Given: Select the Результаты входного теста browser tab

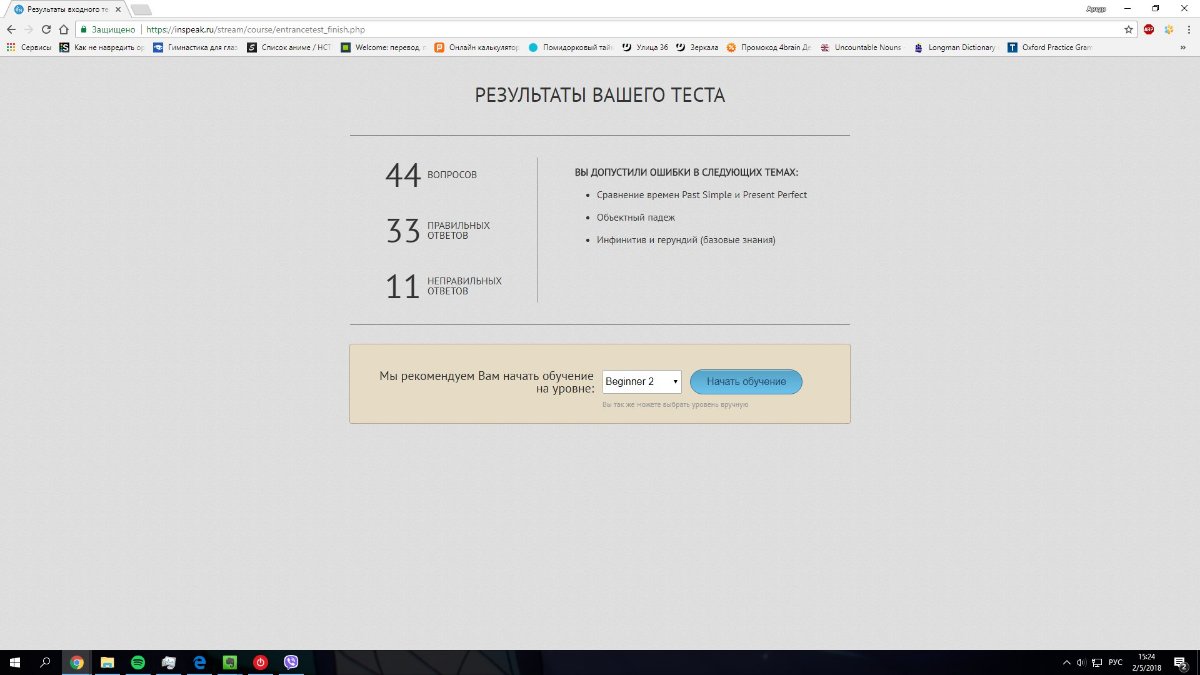Looking at the screenshot, I should (65, 9).
